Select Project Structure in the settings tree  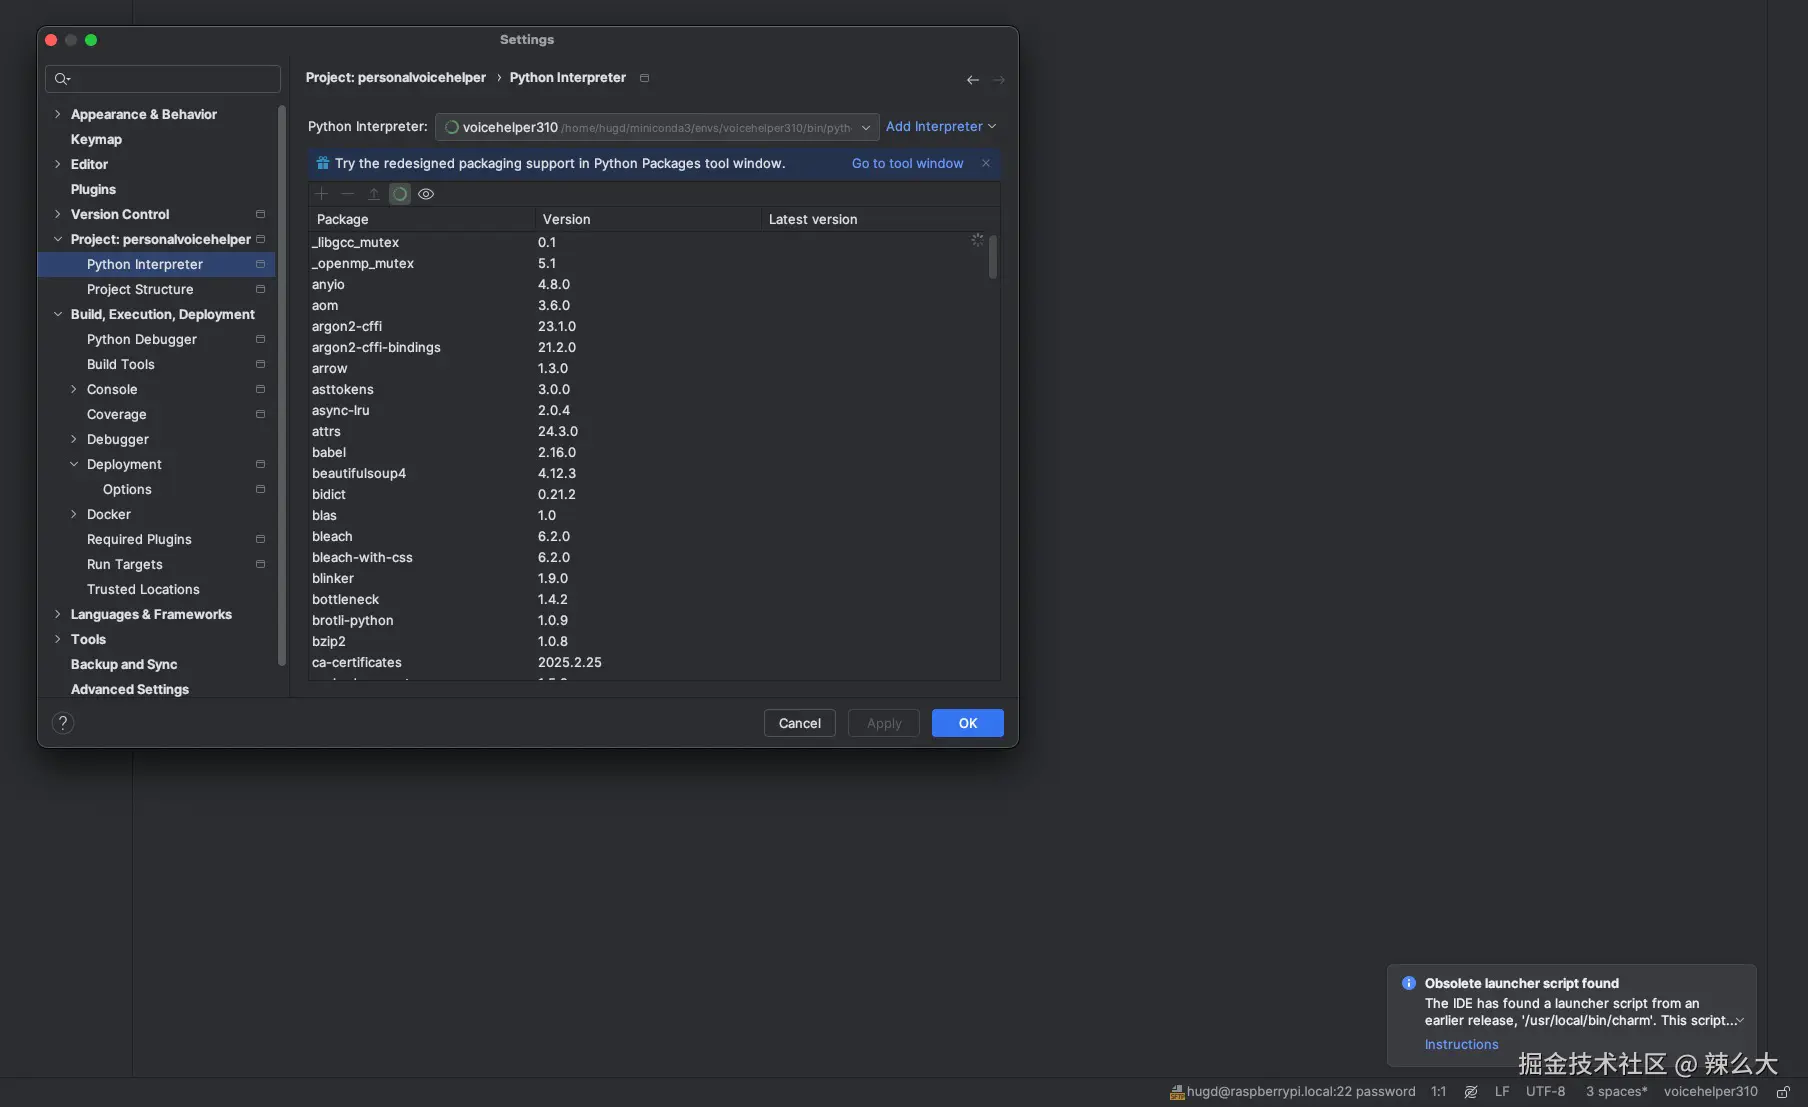(x=140, y=289)
